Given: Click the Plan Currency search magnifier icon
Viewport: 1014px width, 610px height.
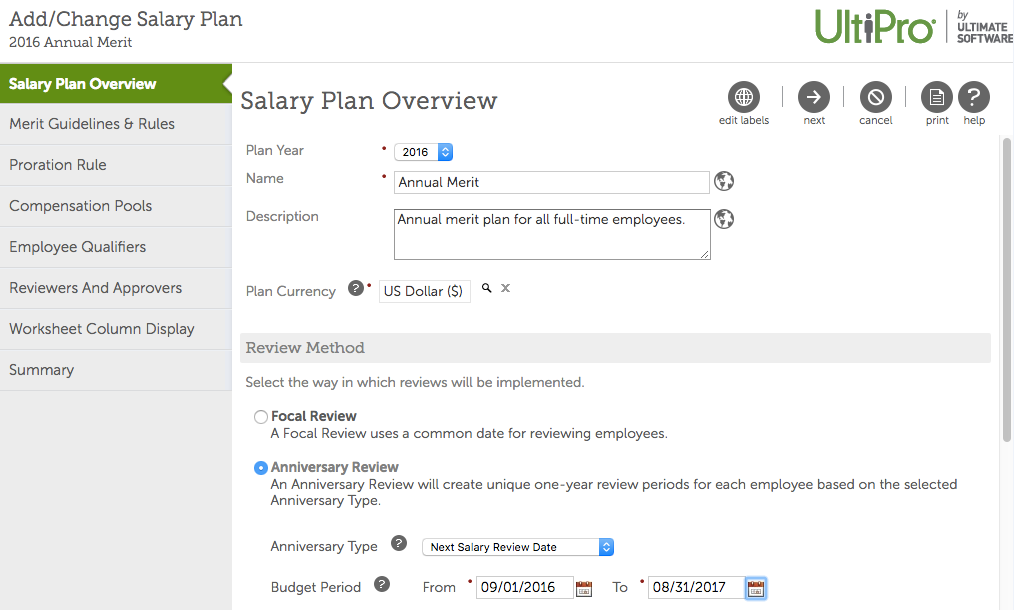Looking at the screenshot, I should [487, 288].
